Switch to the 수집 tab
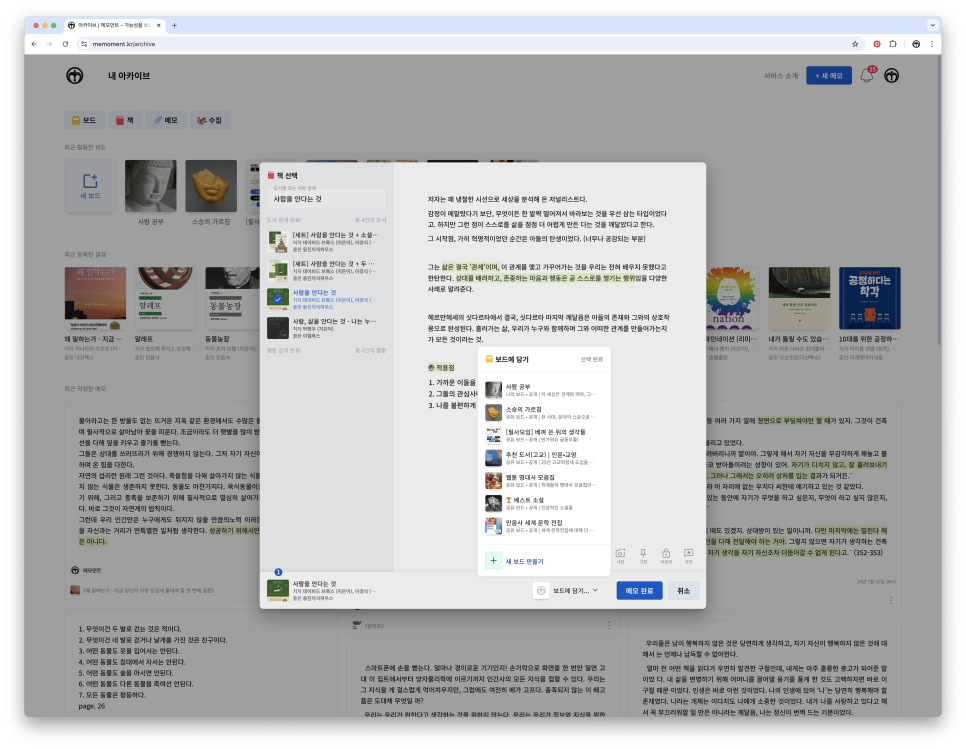Screen dimensions: 966x749 tap(210, 120)
